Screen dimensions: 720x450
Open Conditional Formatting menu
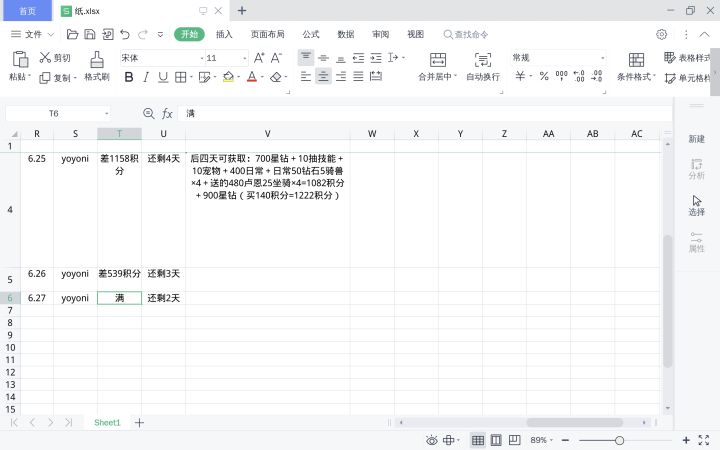coord(636,67)
